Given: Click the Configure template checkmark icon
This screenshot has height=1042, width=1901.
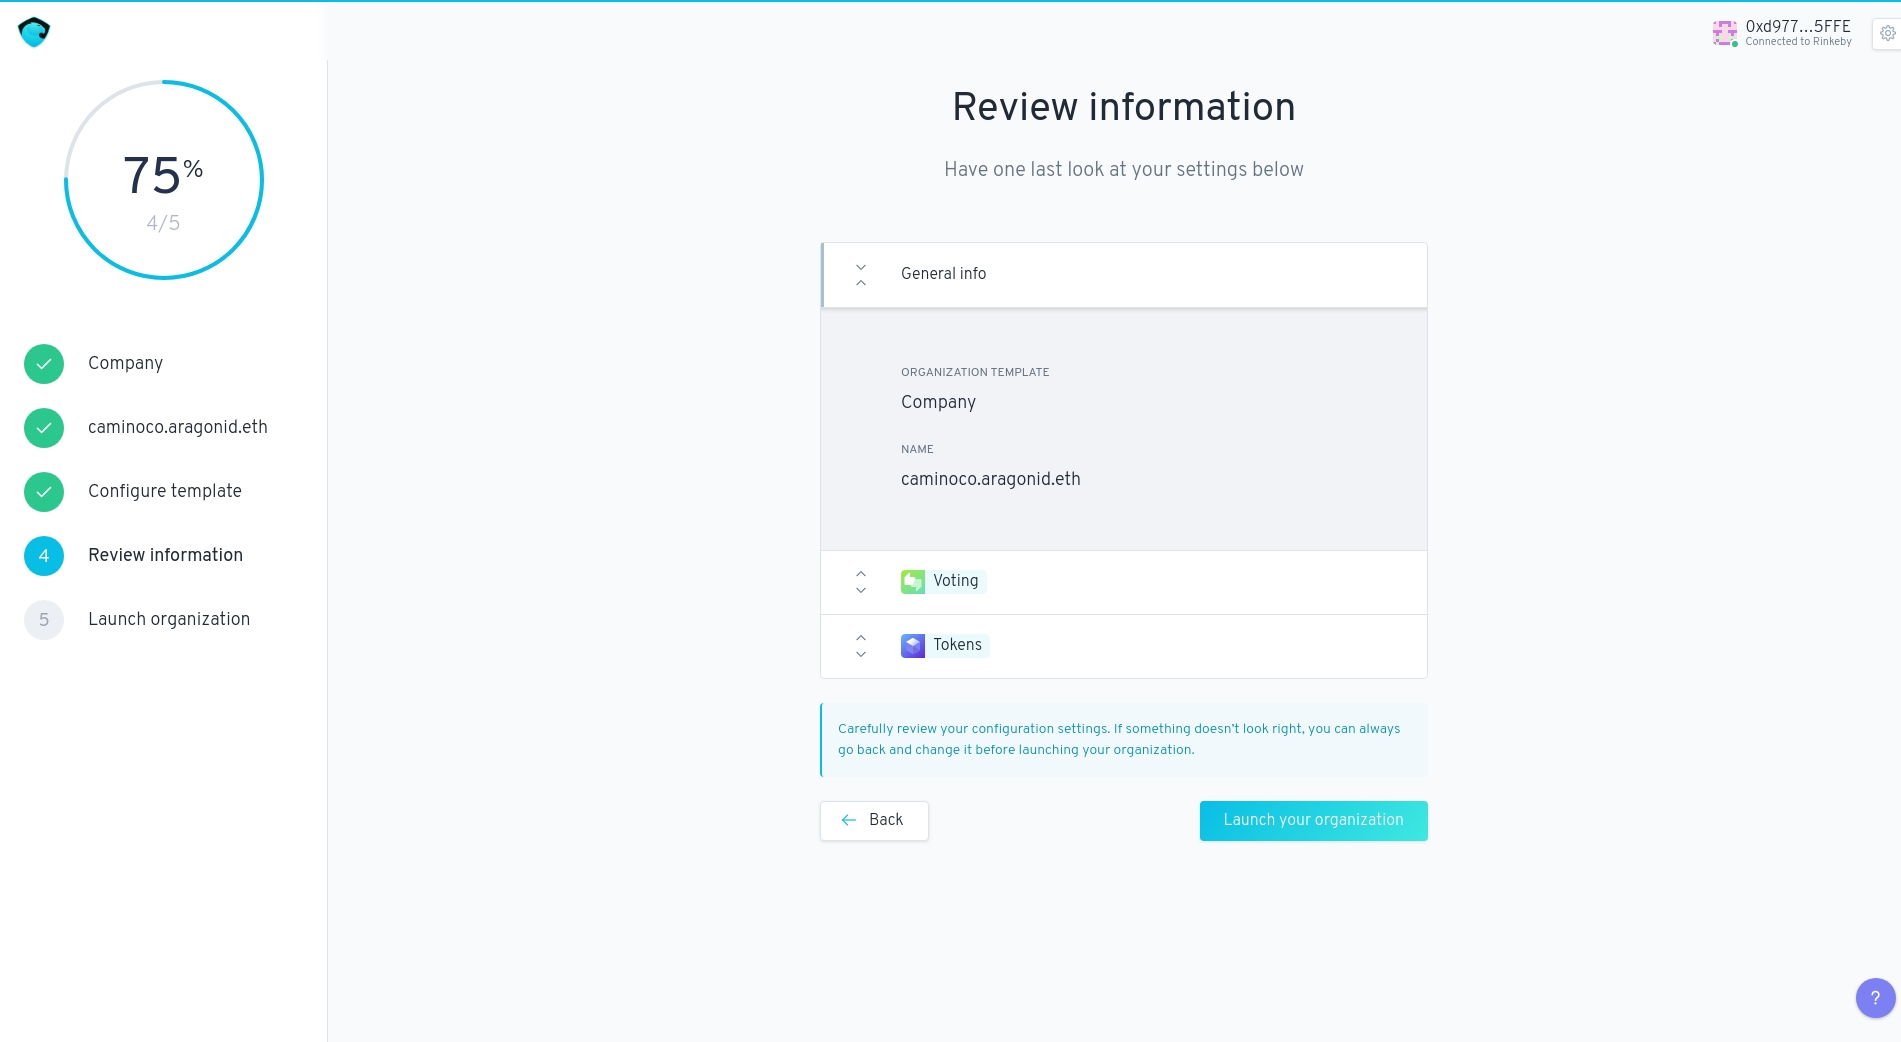Looking at the screenshot, I should [x=44, y=492].
